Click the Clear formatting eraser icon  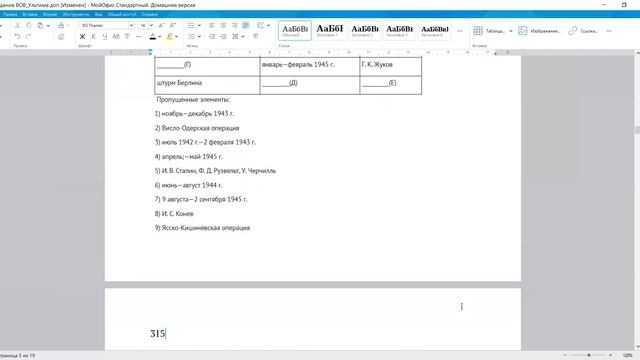click(61, 37)
